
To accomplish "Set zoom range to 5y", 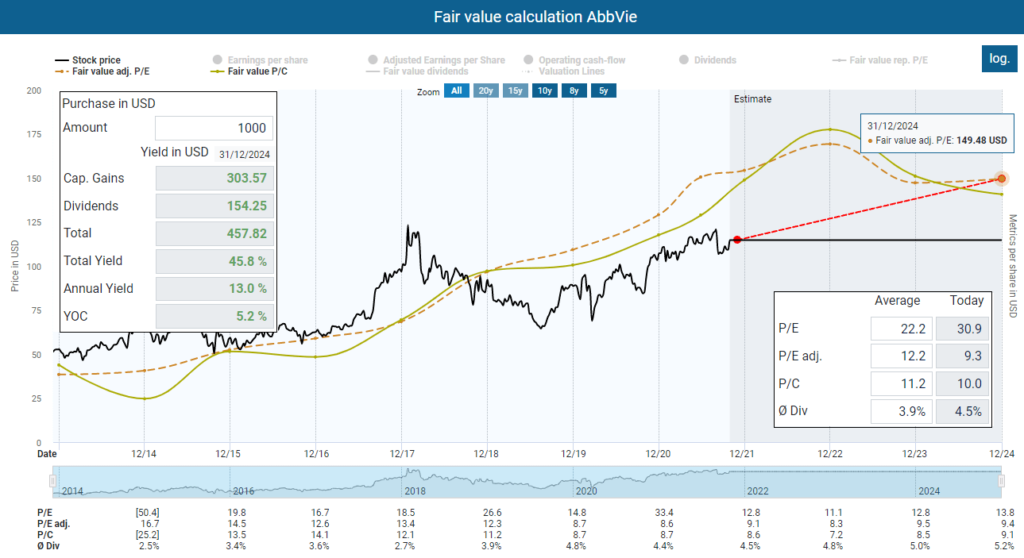I will coord(603,91).
